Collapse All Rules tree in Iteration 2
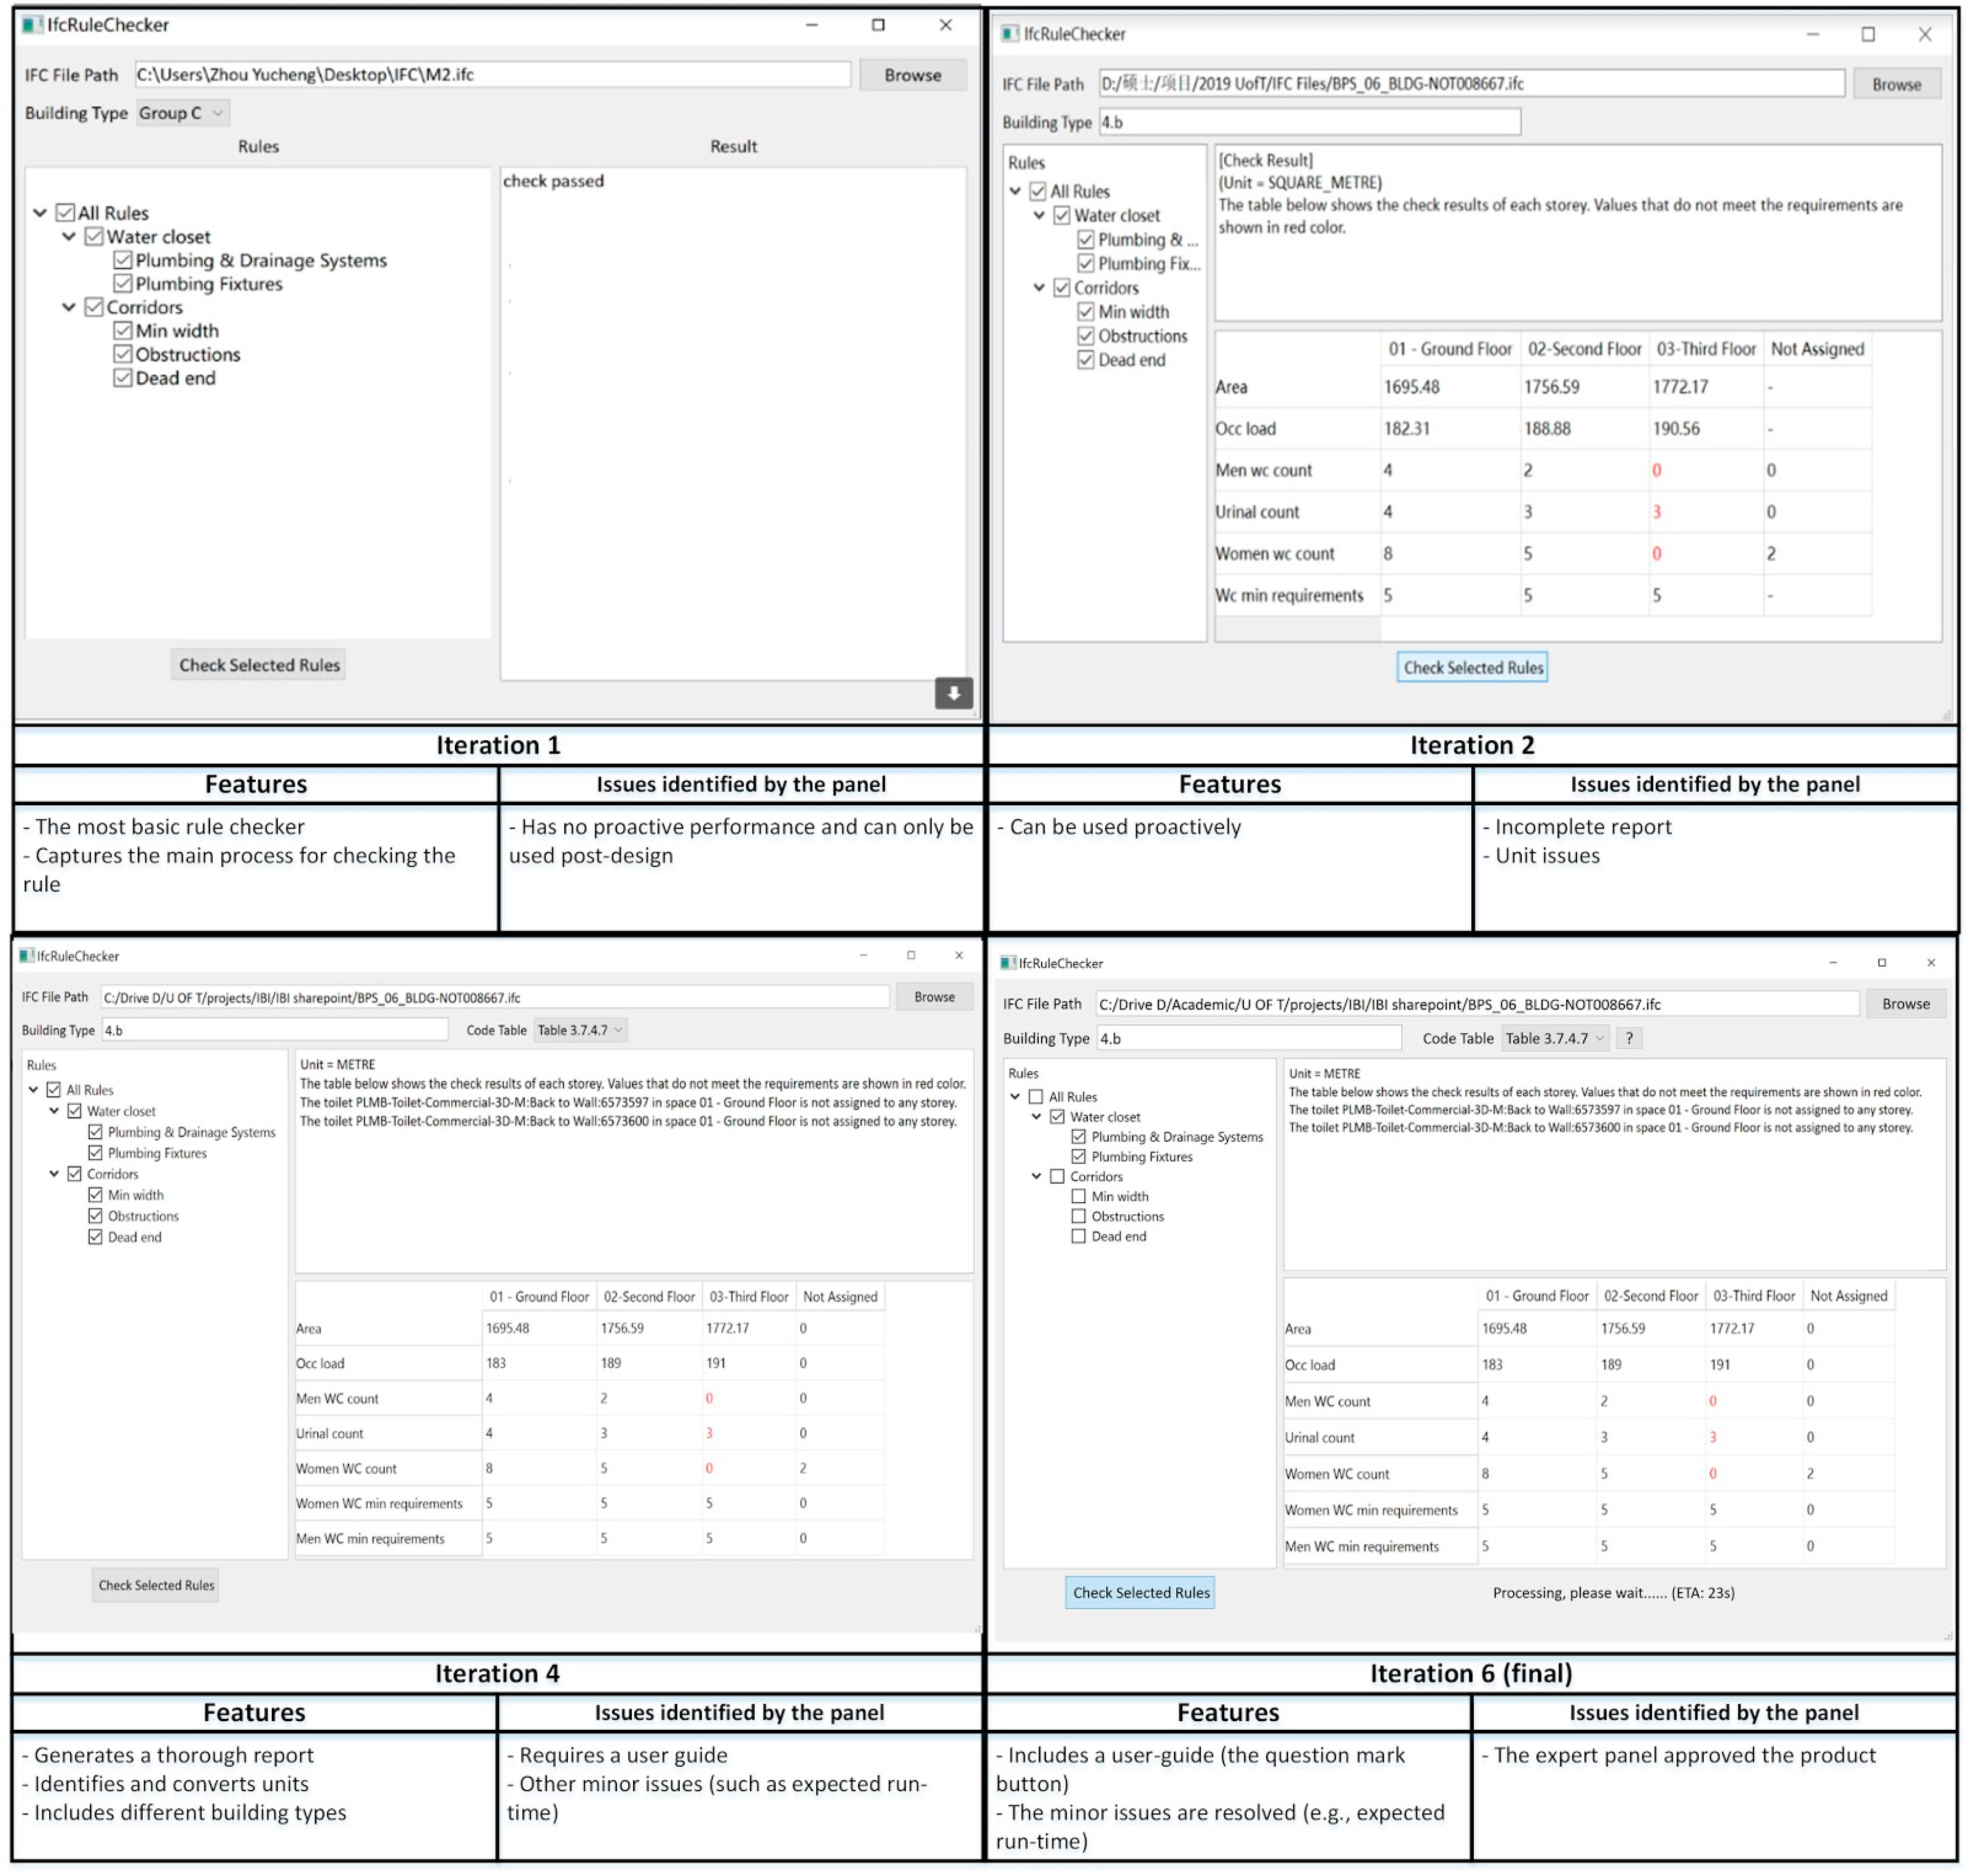The width and height of the screenshot is (1970, 1876). [1015, 191]
